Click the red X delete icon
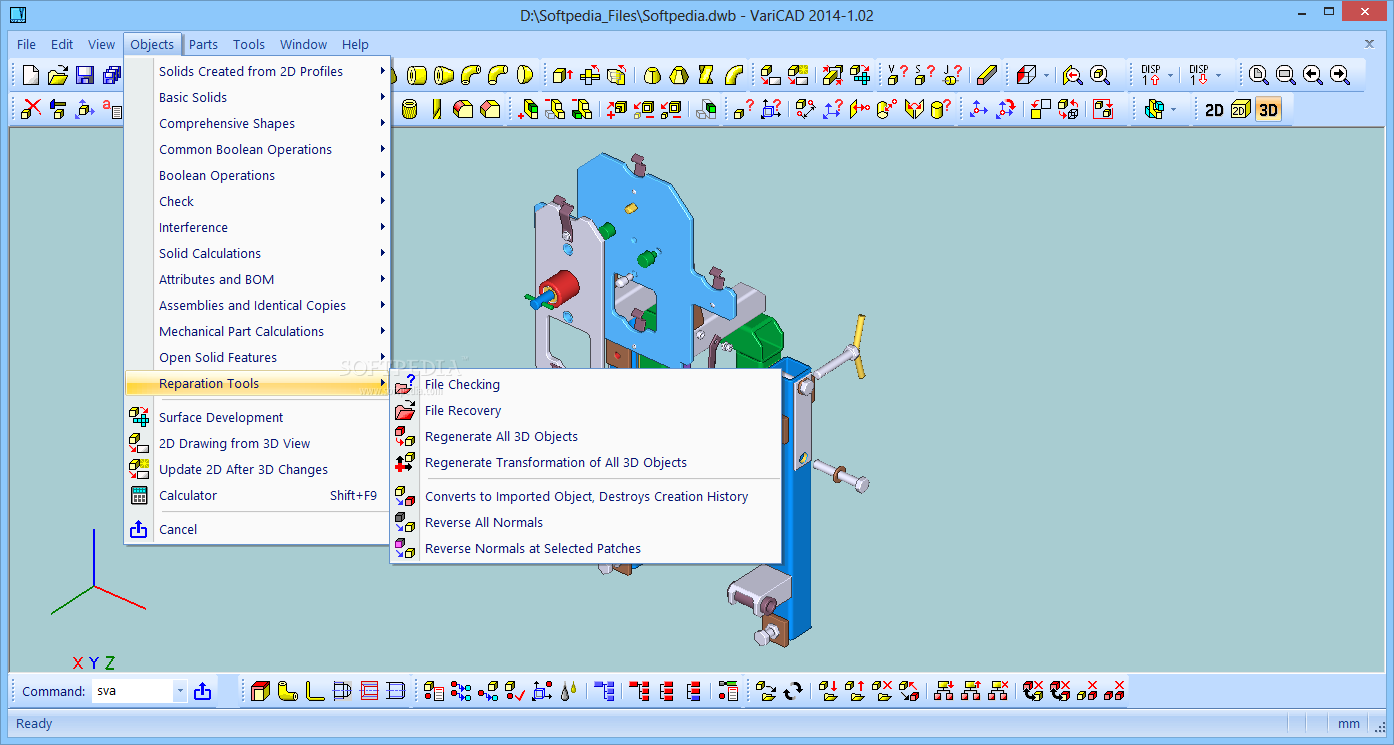1394x745 pixels. [32, 109]
